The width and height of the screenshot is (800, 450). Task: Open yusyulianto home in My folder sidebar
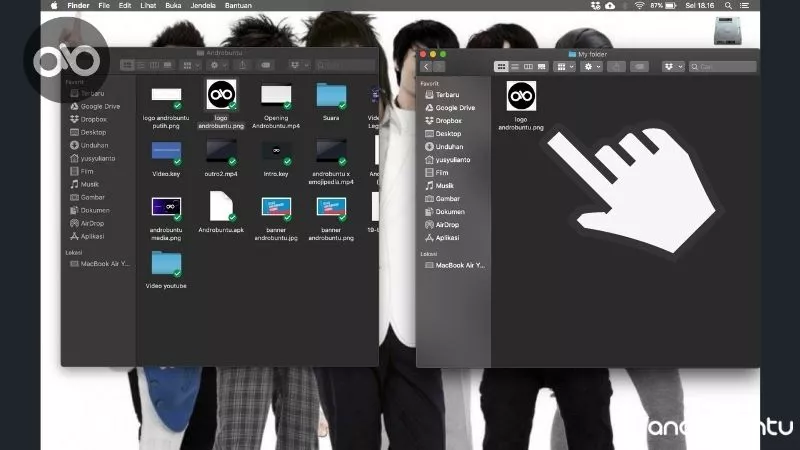pos(447,160)
